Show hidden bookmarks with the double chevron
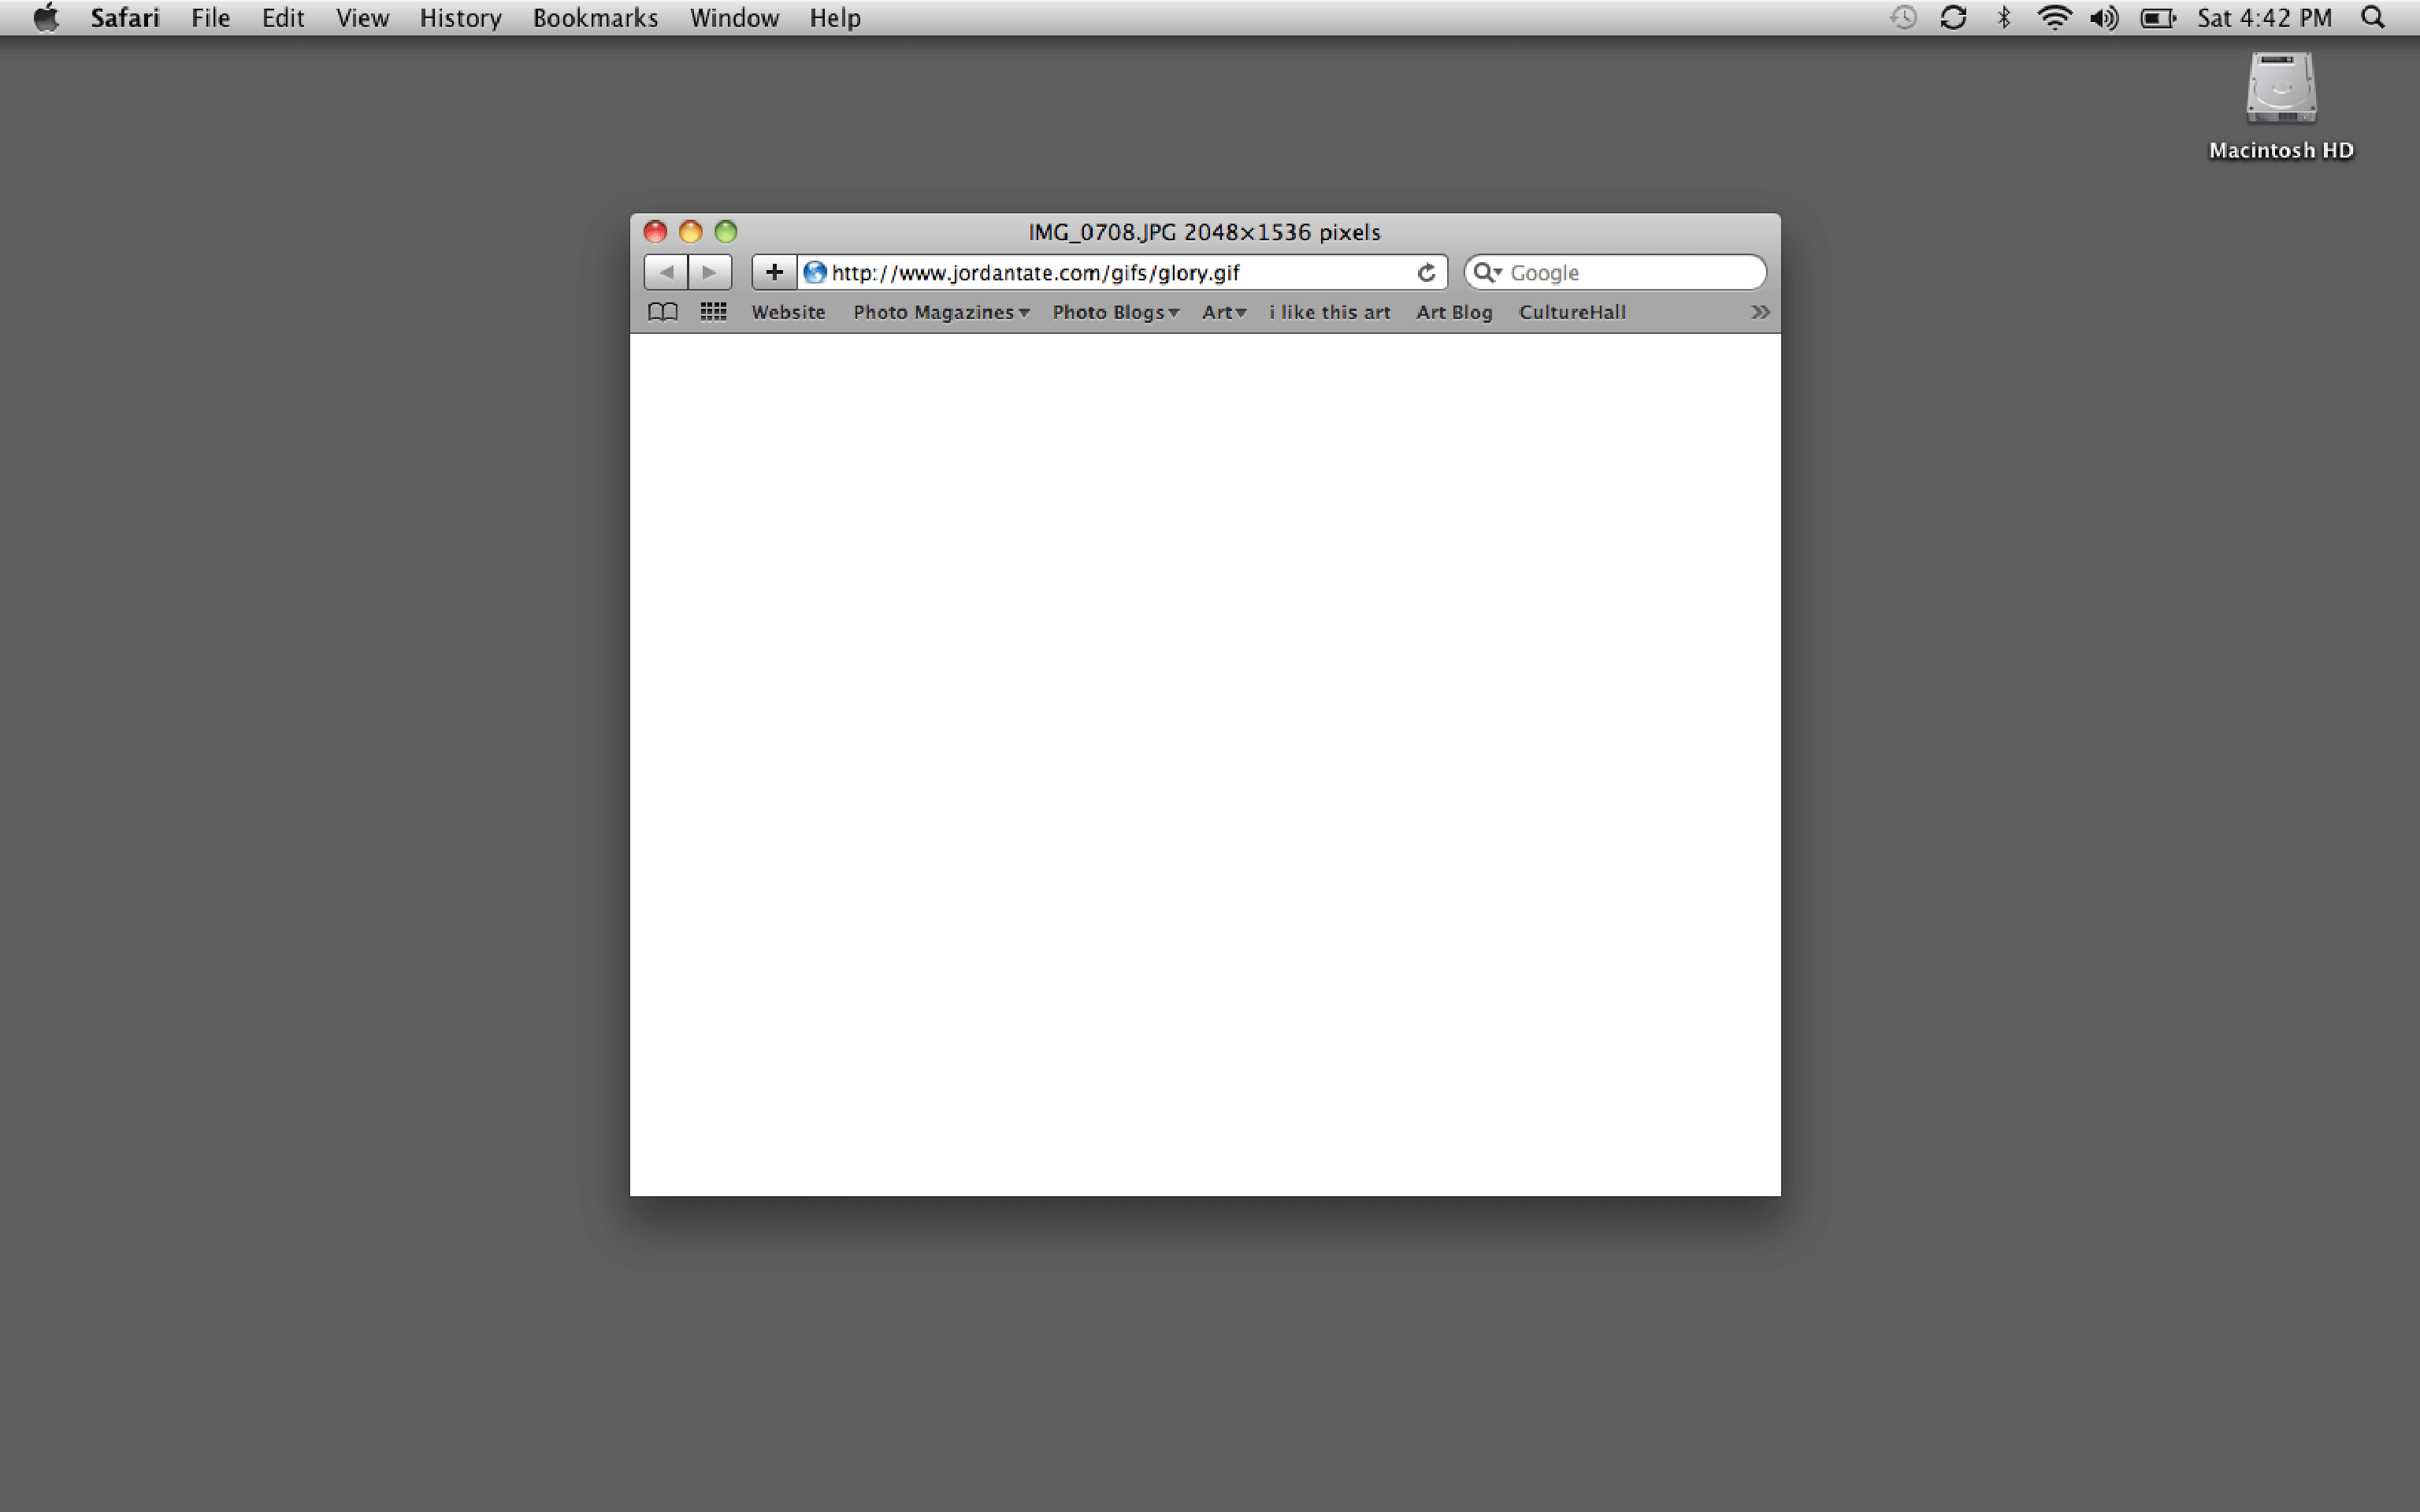Image resolution: width=2420 pixels, height=1512 pixels. point(1760,312)
